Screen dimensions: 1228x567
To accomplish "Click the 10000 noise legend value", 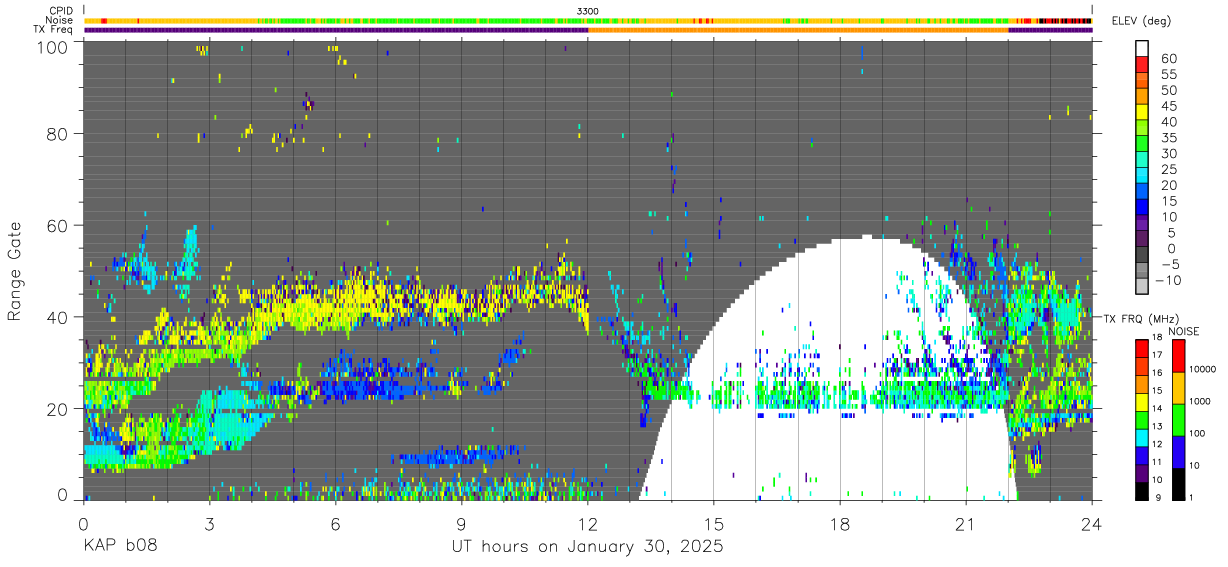I will [x=1204, y=370].
